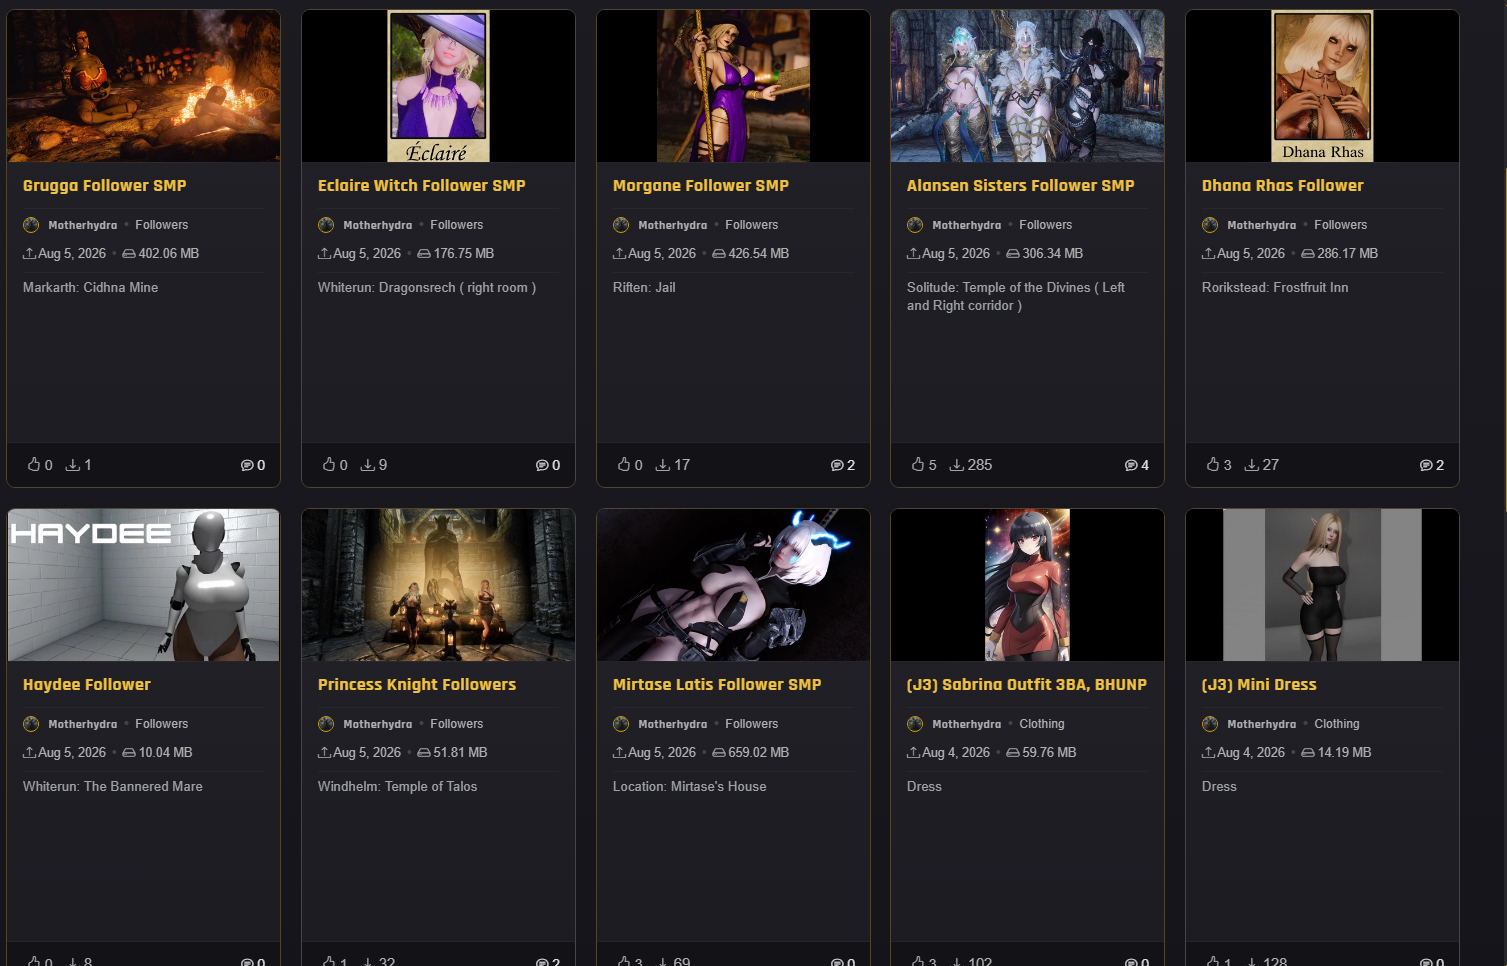This screenshot has height=966, width=1507.
Task: Click the text "Windhelm: Temple of Talos"
Action: [398, 787]
